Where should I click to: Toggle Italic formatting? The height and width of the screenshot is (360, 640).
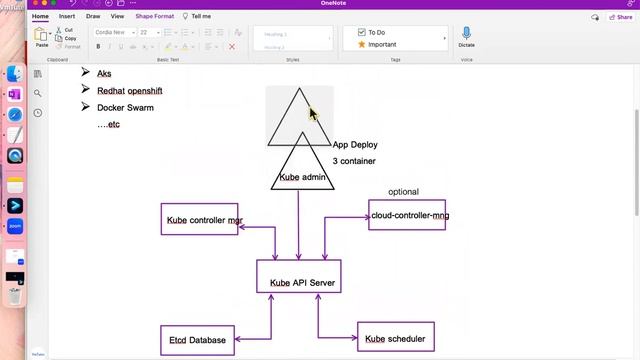109,47
